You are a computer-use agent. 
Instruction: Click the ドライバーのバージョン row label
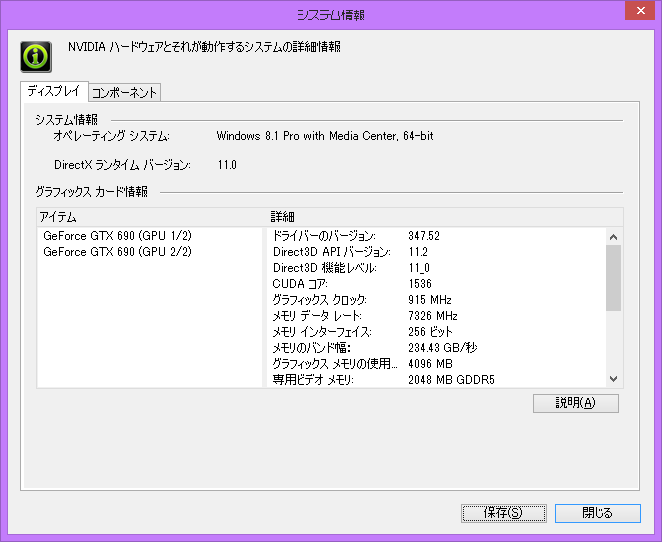pos(324,236)
